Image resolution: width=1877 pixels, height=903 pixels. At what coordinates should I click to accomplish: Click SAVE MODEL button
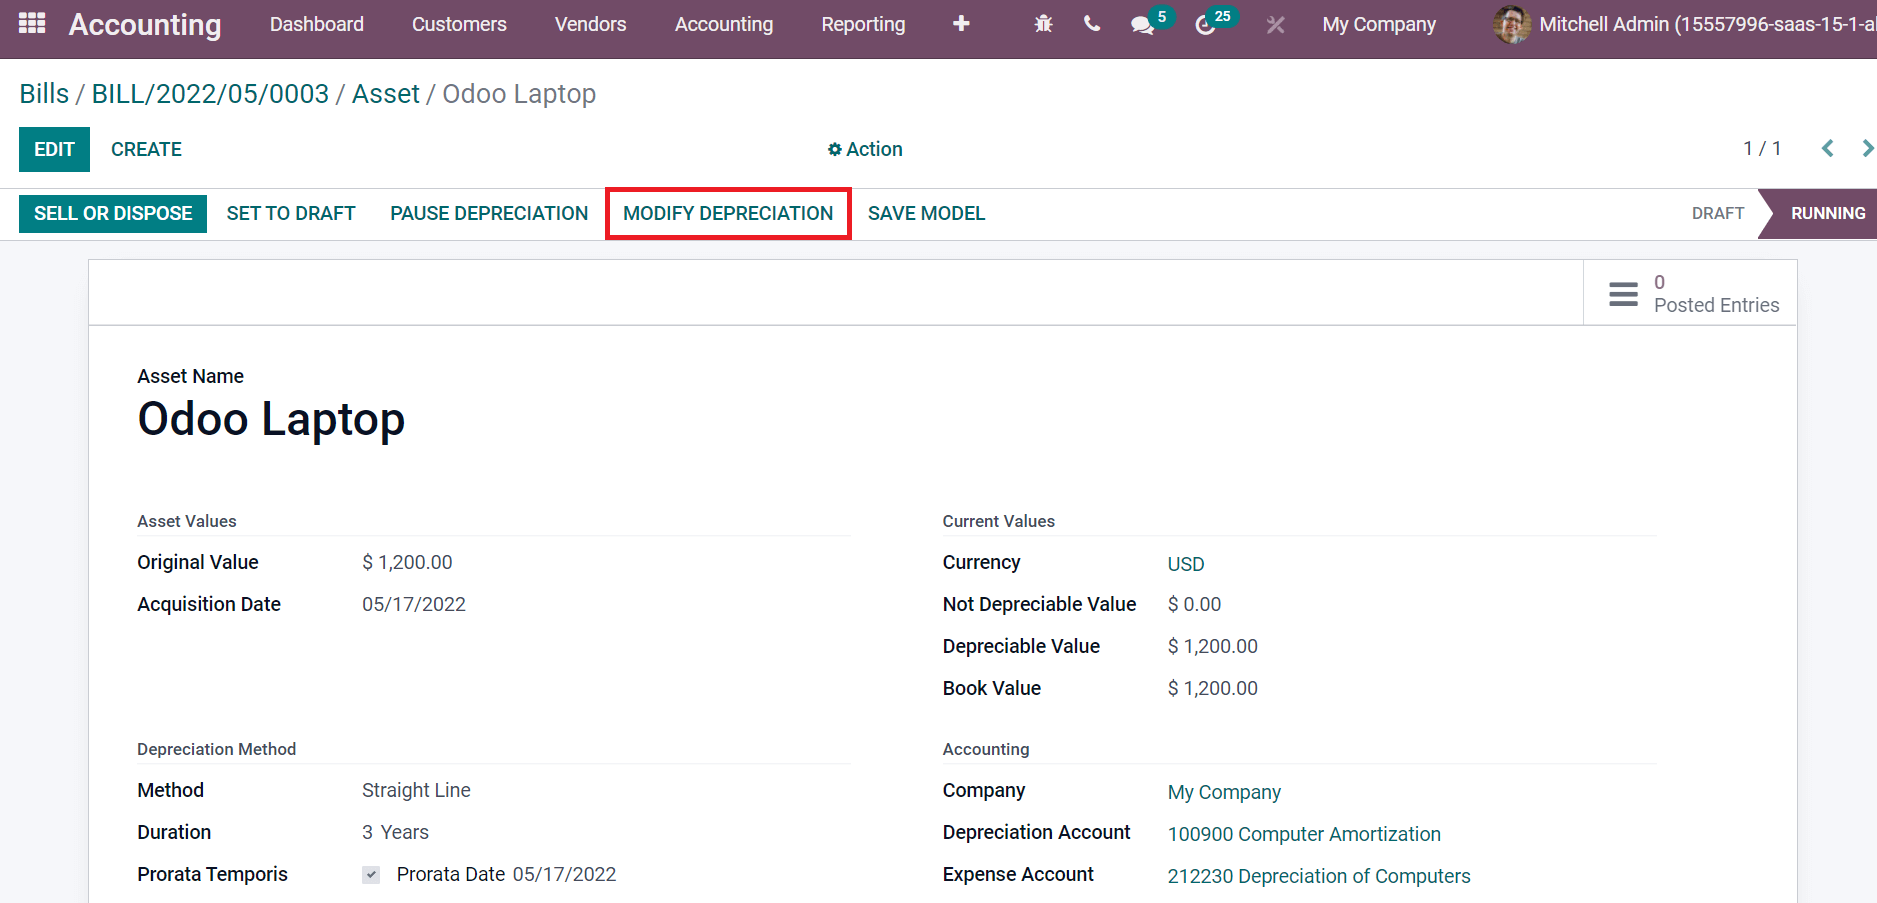click(927, 214)
